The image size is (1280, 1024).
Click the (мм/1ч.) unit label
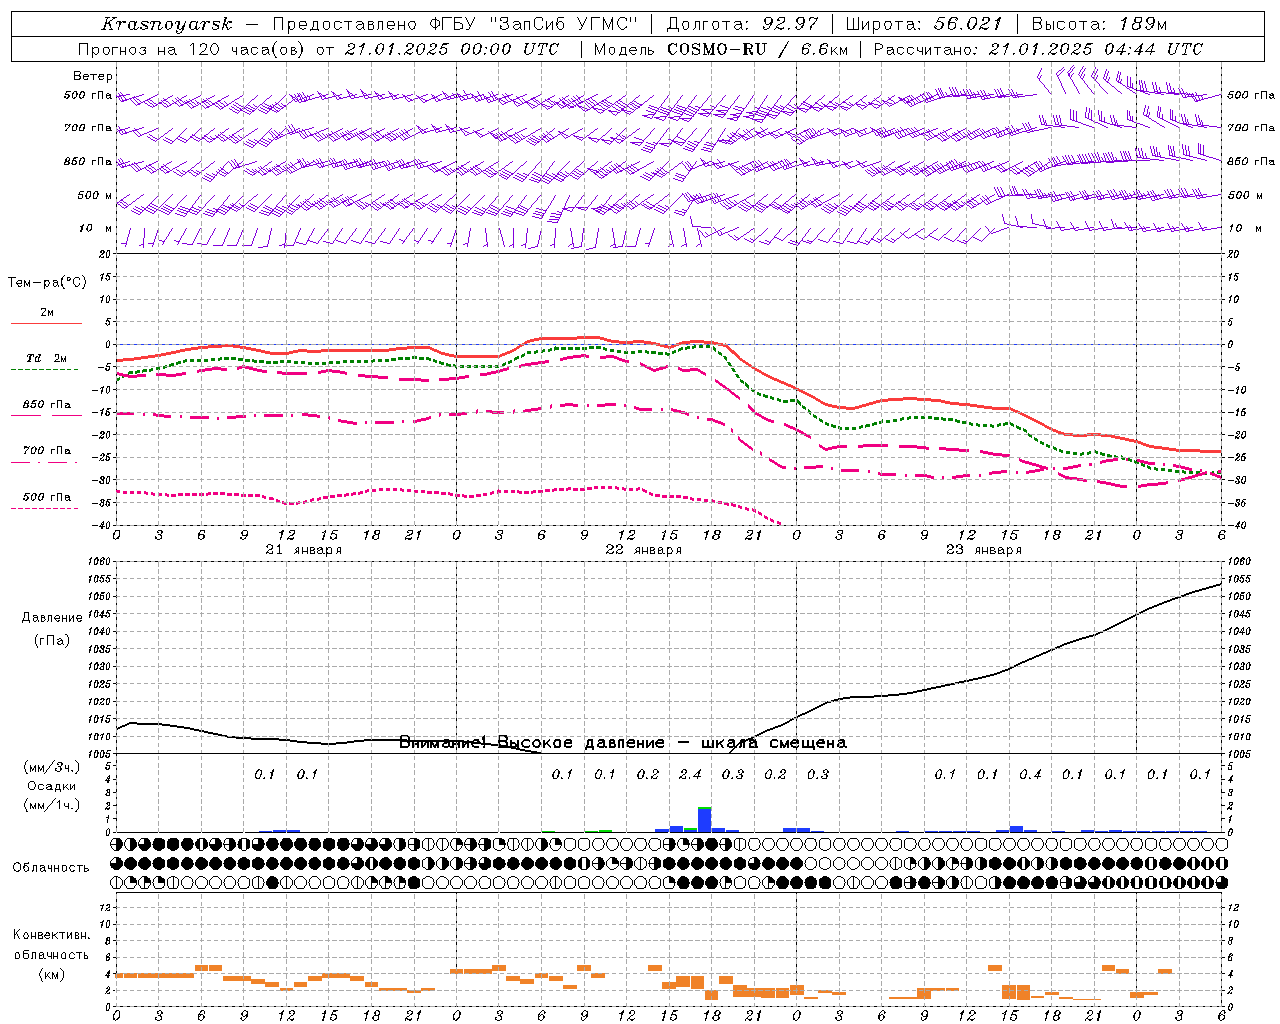click(x=52, y=805)
